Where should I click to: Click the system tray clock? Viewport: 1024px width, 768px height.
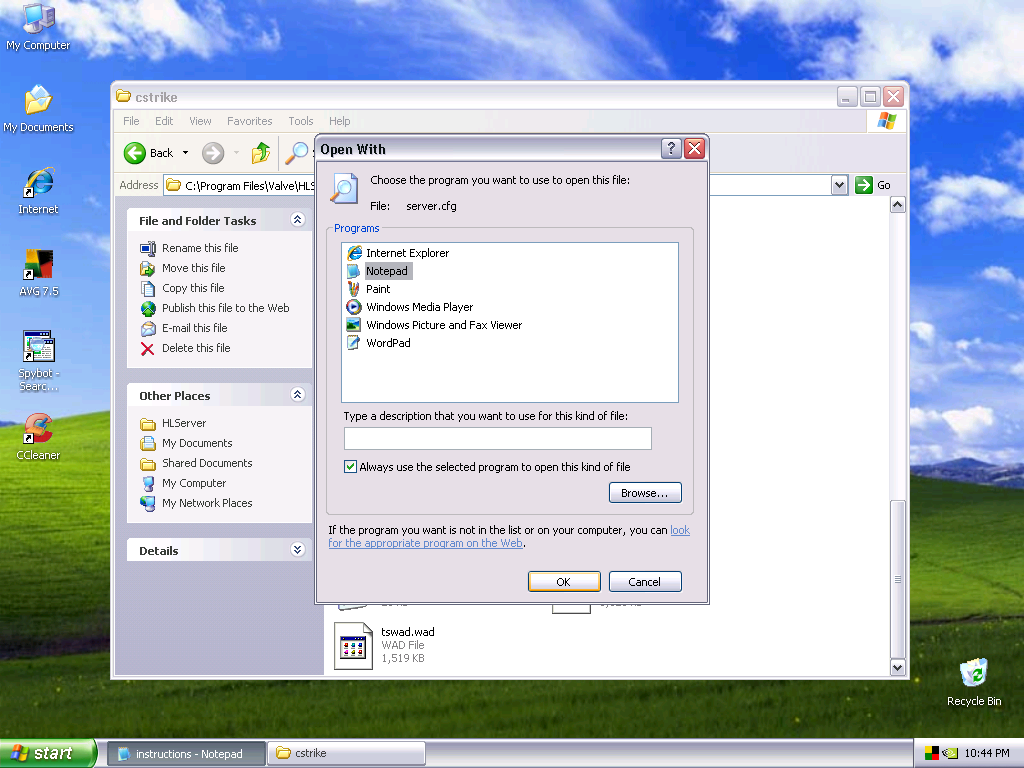tap(987, 754)
